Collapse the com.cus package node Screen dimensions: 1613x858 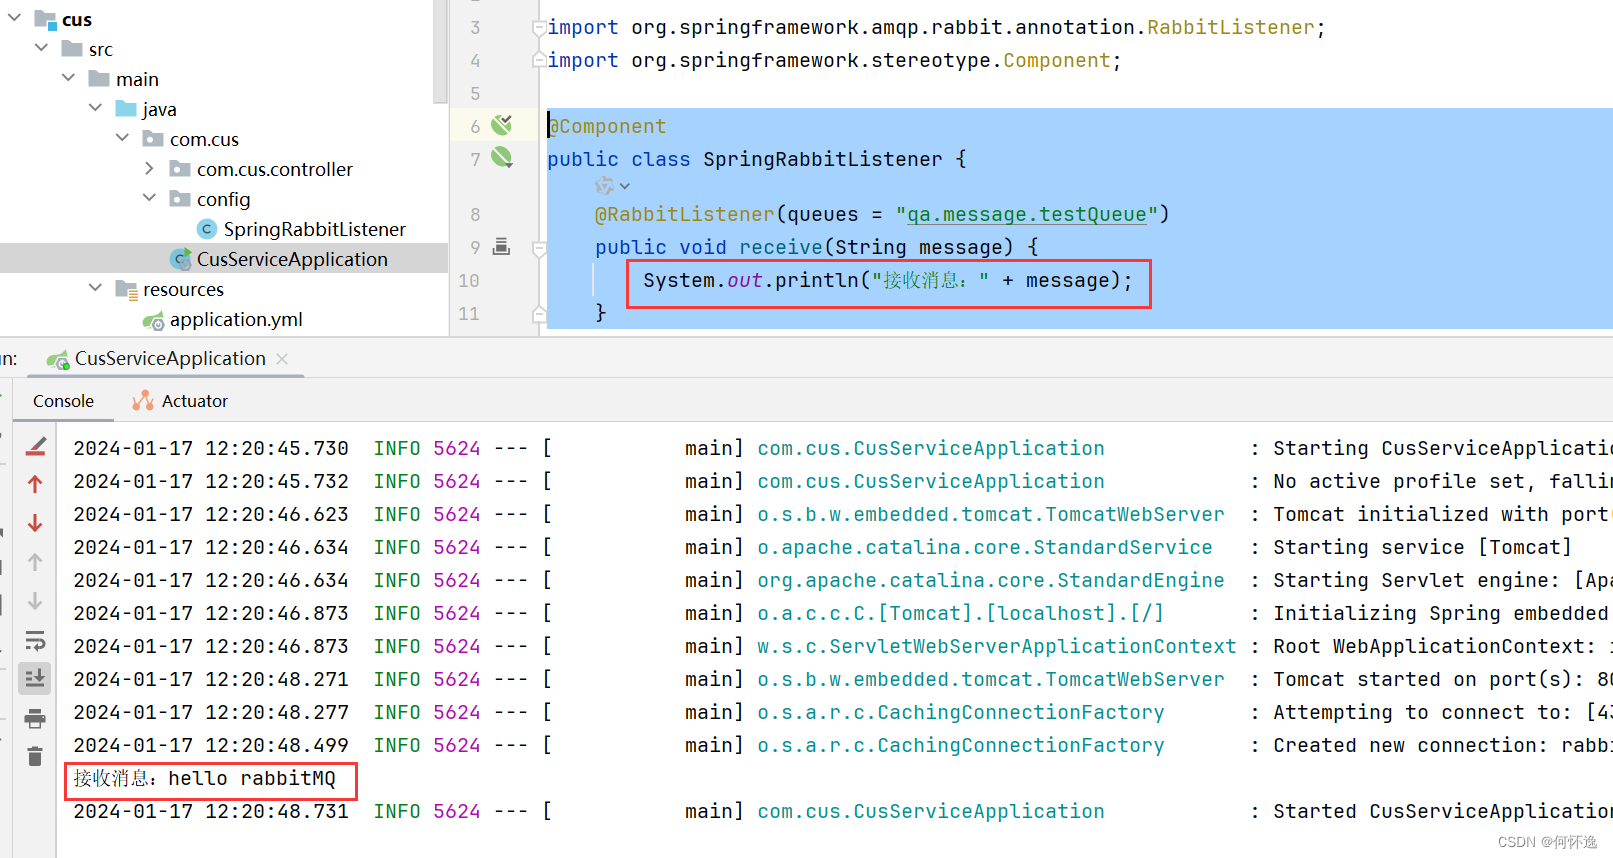122,138
